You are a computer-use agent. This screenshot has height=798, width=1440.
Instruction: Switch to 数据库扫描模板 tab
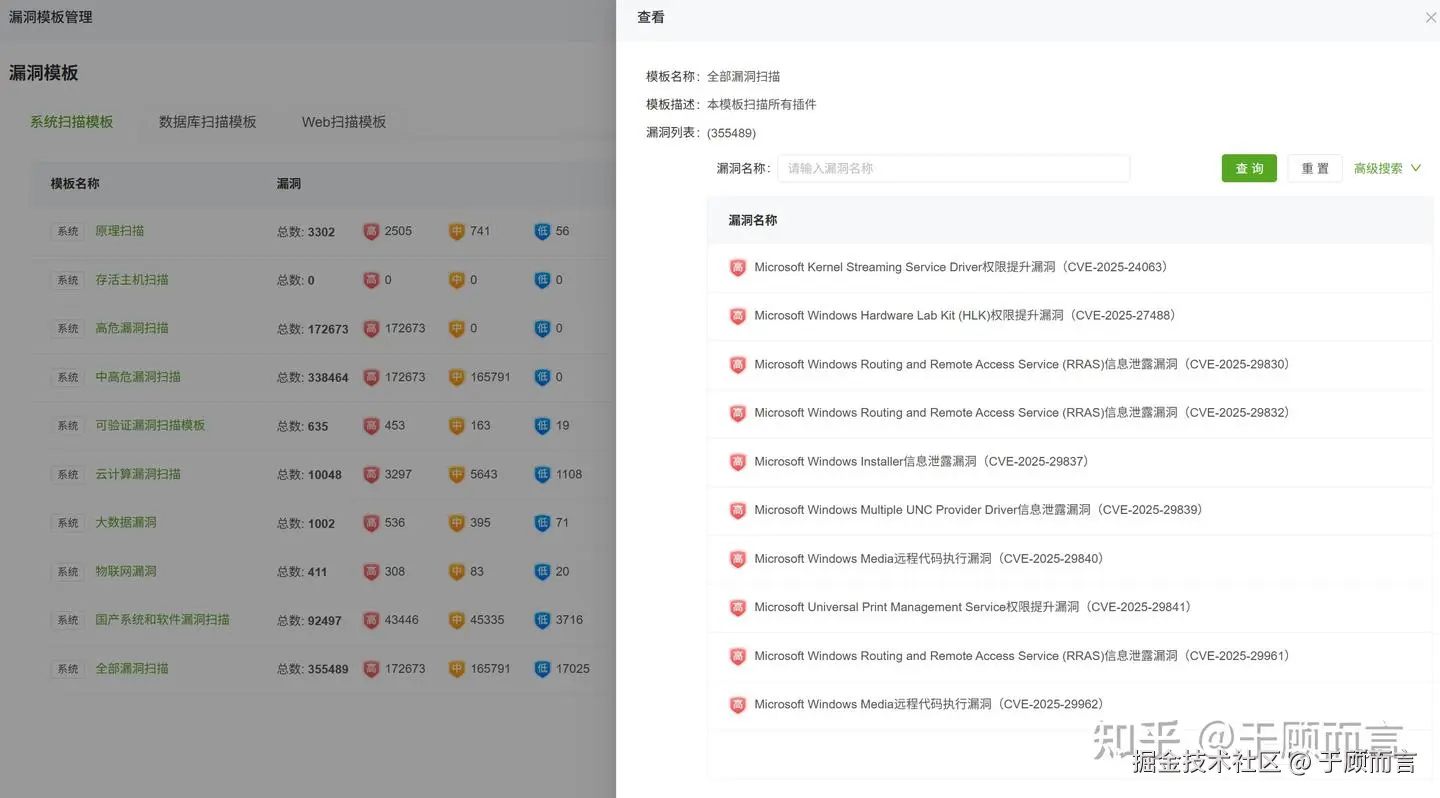click(208, 122)
